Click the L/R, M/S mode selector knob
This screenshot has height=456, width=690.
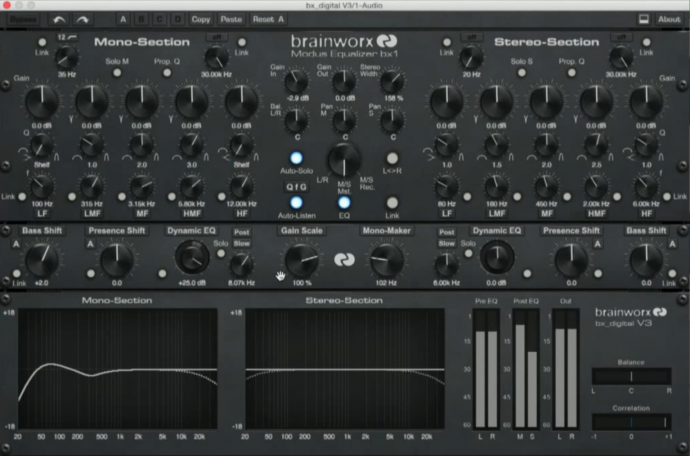[344, 160]
